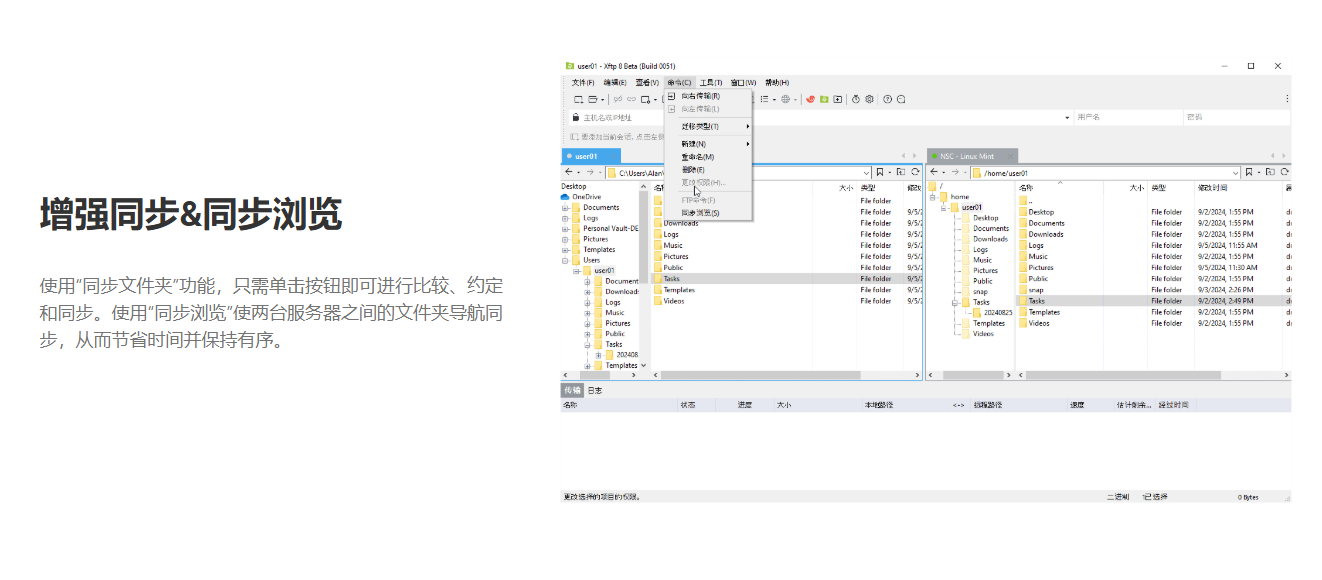Click the new session toolbar icon

coord(578,99)
